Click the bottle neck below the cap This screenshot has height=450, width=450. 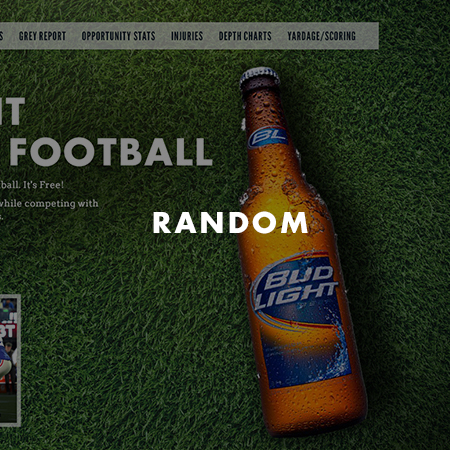pos(263,107)
